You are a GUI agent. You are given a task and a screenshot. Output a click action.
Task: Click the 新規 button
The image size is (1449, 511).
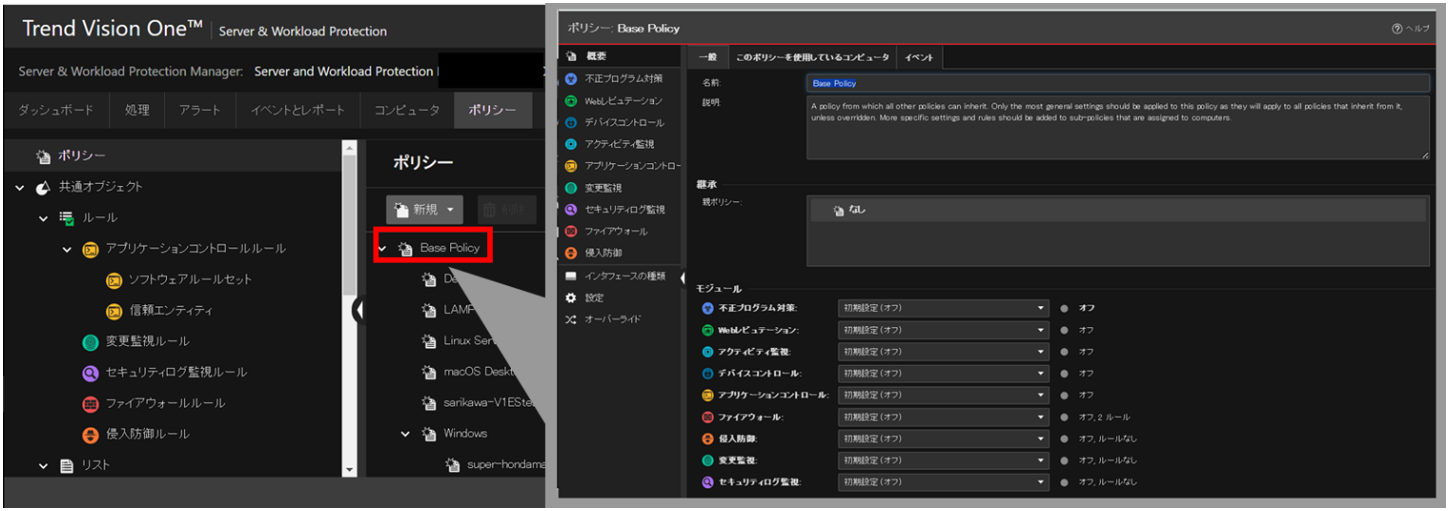coord(425,210)
